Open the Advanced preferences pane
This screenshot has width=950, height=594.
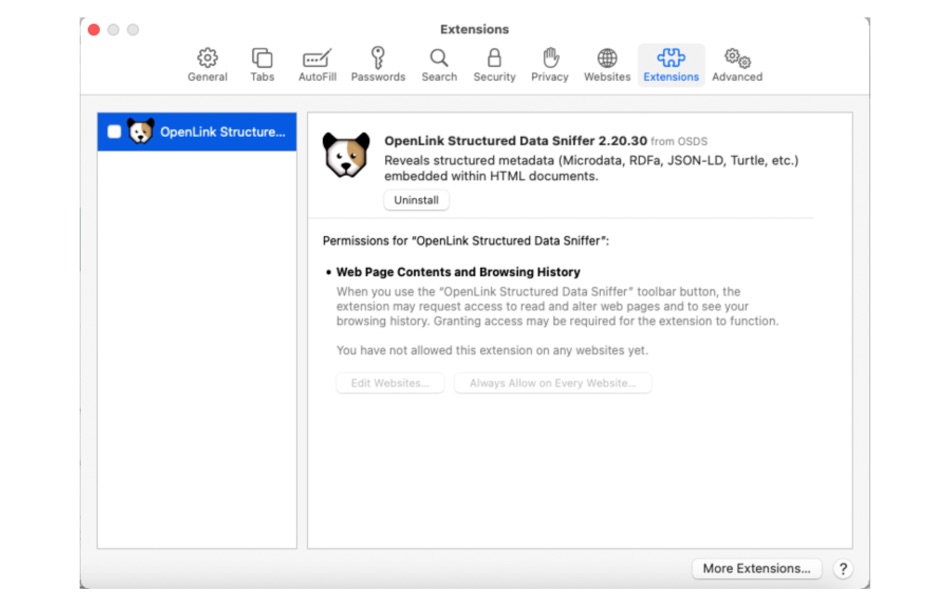pos(737,65)
